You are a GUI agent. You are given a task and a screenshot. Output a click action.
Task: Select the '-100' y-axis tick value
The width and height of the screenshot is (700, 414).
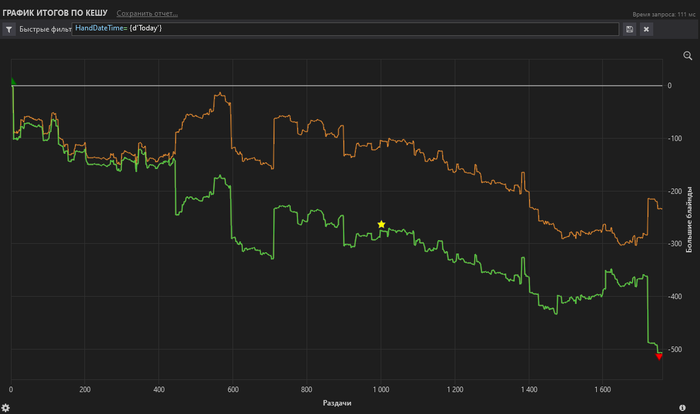pos(675,138)
